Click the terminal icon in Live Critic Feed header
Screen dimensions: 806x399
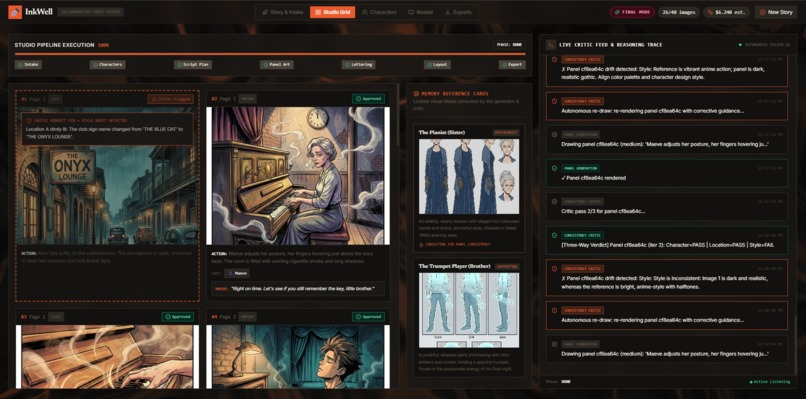551,45
